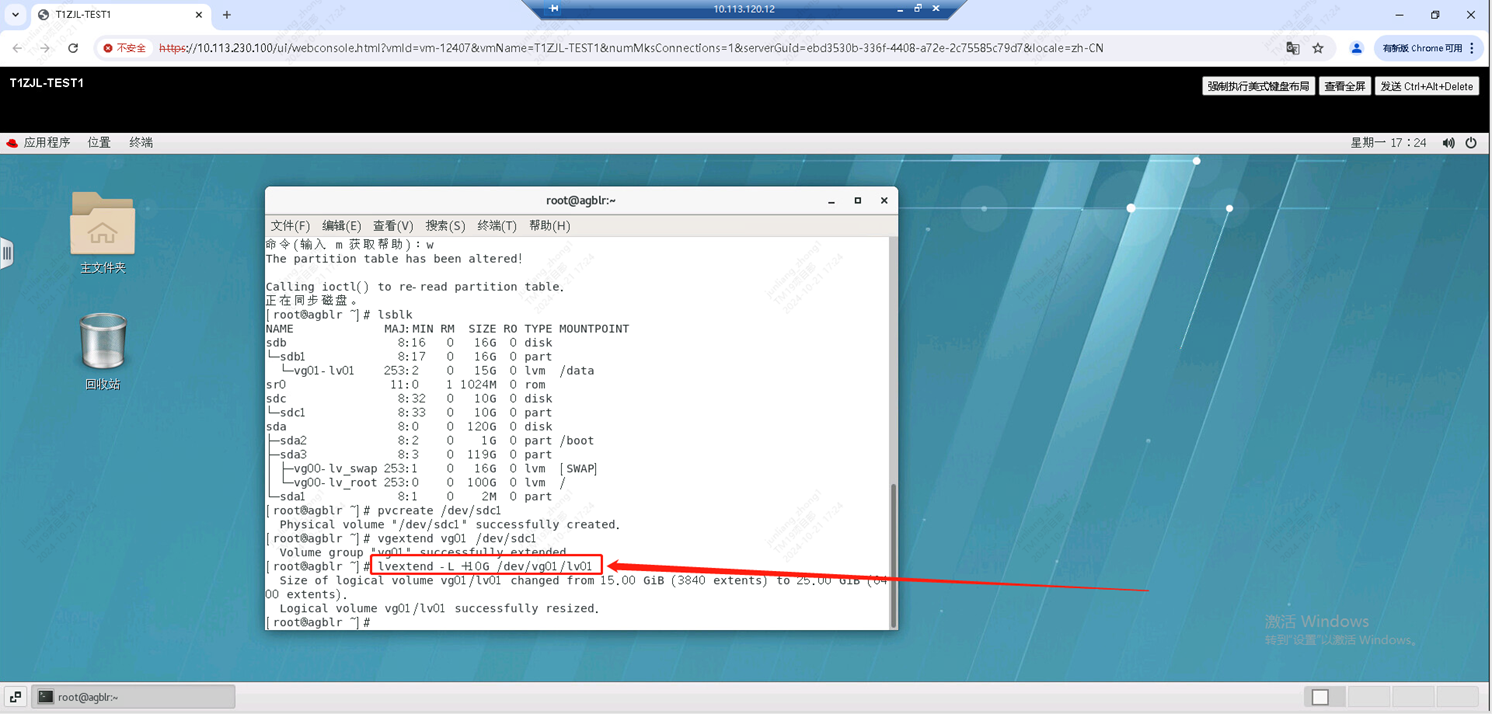
Task: Open the Chrome profile avatar icon
Action: click(1356, 48)
